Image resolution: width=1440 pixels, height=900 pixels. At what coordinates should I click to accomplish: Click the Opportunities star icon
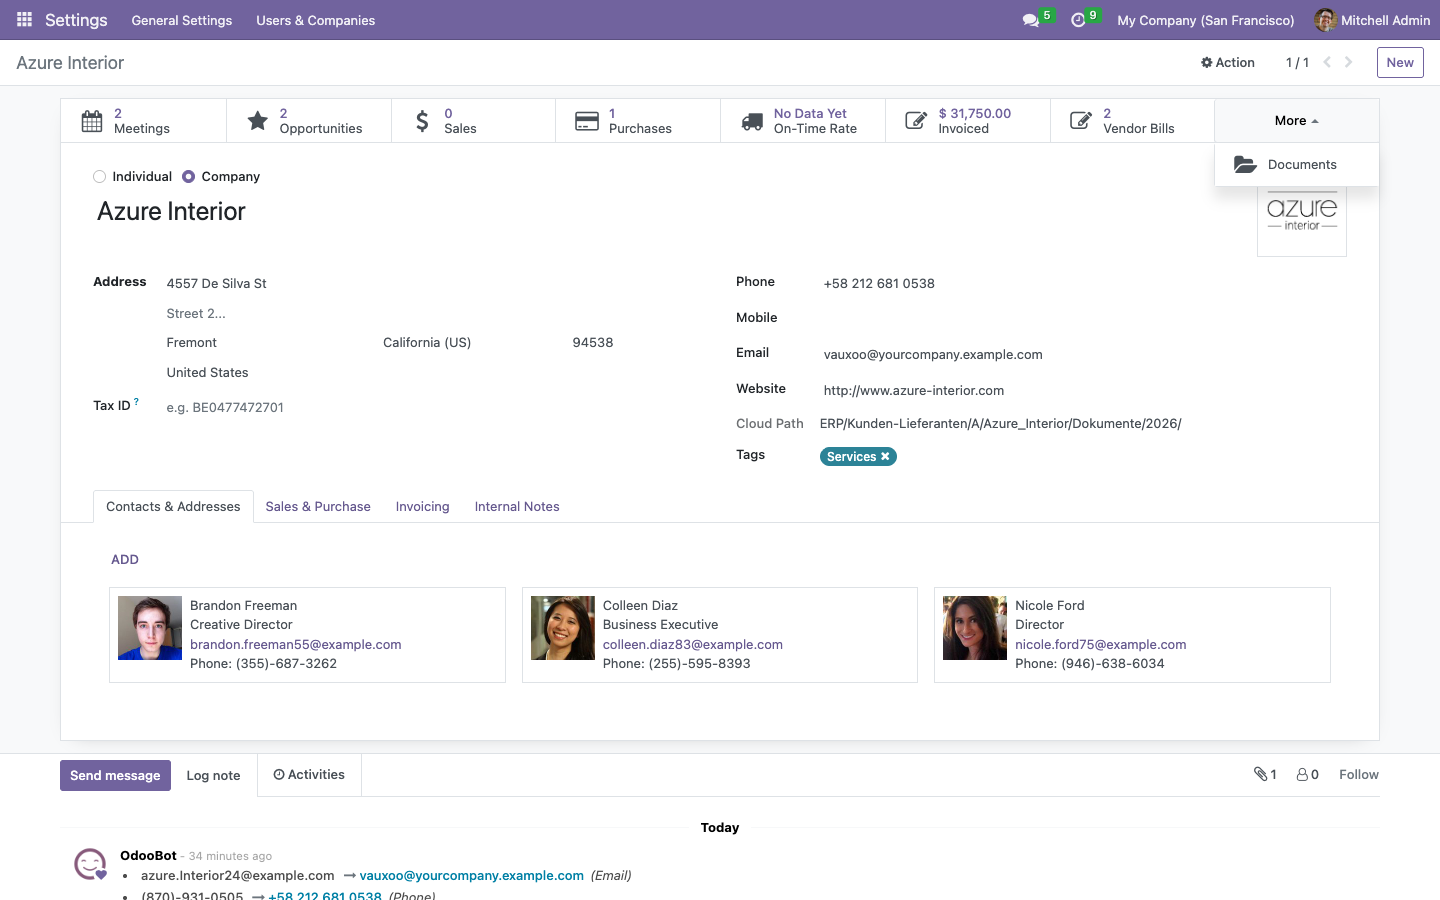257,121
